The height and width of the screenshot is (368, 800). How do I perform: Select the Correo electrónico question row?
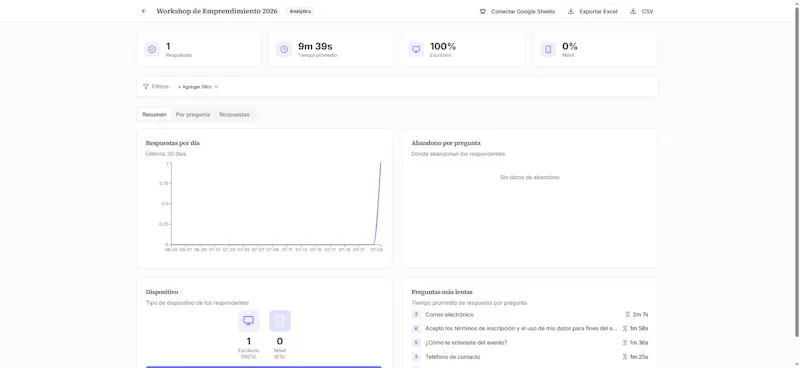click(530, 315)
